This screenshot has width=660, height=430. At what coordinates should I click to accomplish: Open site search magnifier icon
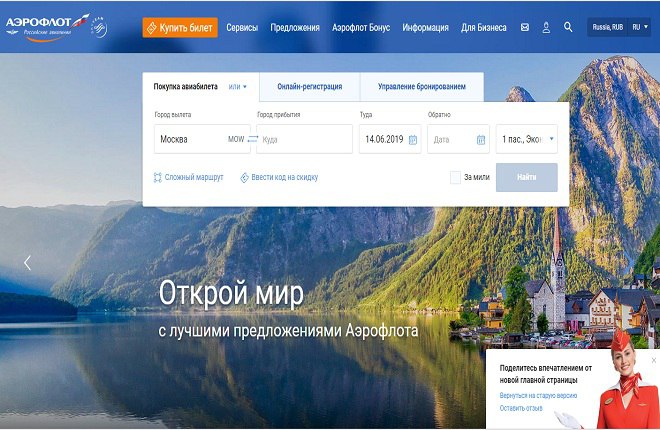[x=568, y=27]
